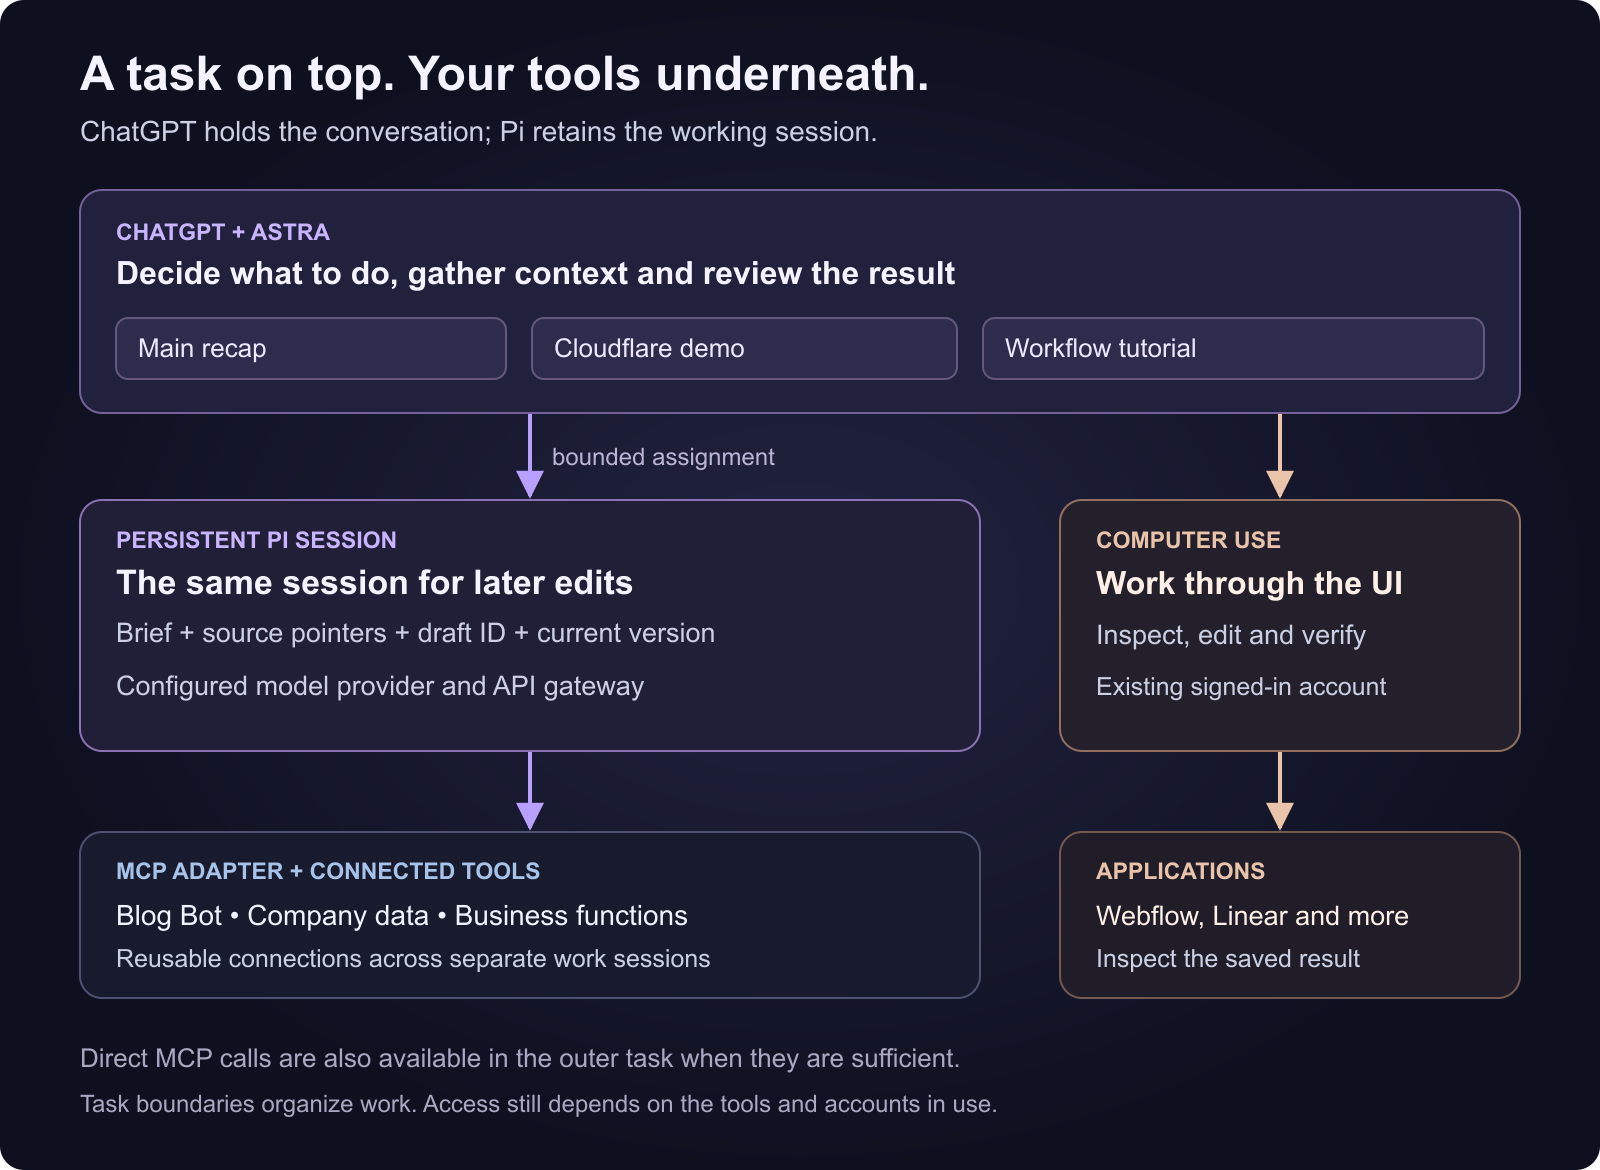Click the 'Work through the UI' heading
This screenshot has height=1170, width=1600.
pyautogui.click(x=1249, y=583)
